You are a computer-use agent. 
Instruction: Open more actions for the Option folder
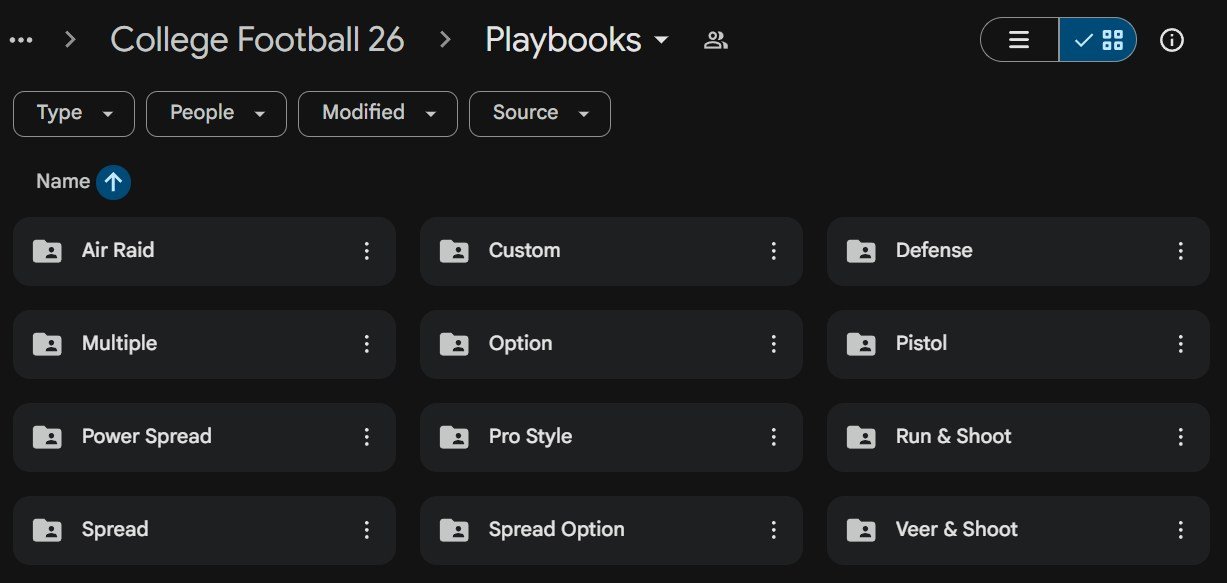coord(774,344)
